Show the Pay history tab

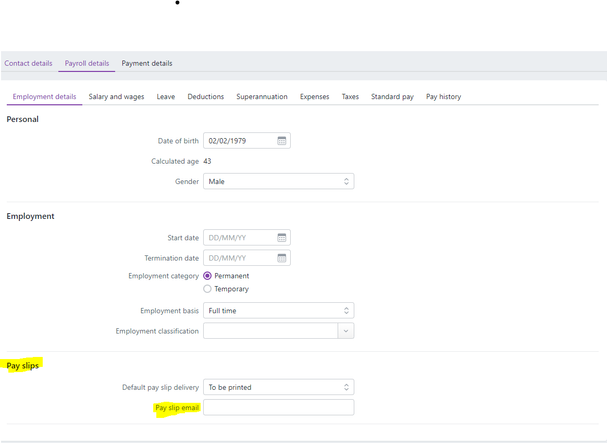[x=443, y=97]
